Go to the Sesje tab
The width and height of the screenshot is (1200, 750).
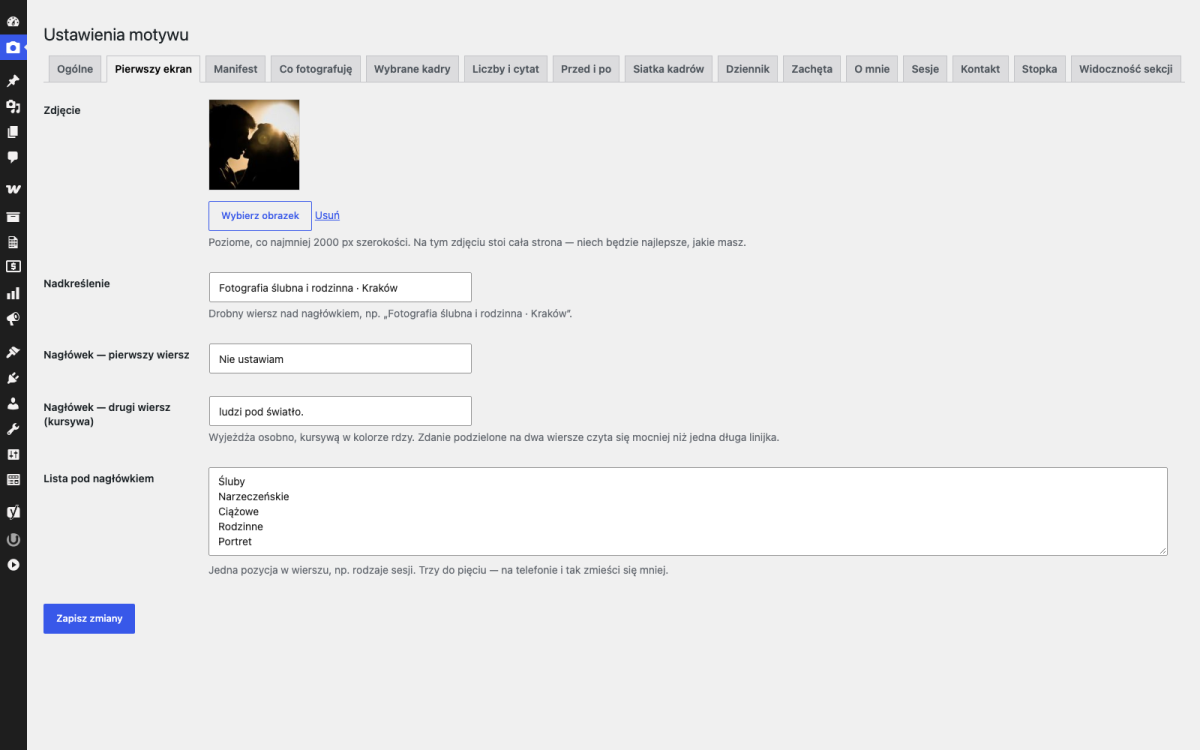click(x=925, y=69)
